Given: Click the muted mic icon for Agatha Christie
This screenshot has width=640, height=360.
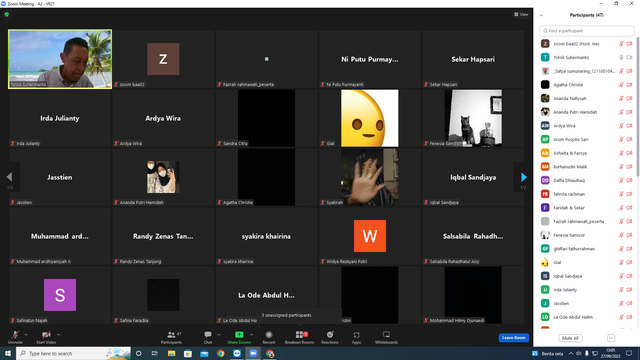Looking at the screenshot, I should coord(621,85).
